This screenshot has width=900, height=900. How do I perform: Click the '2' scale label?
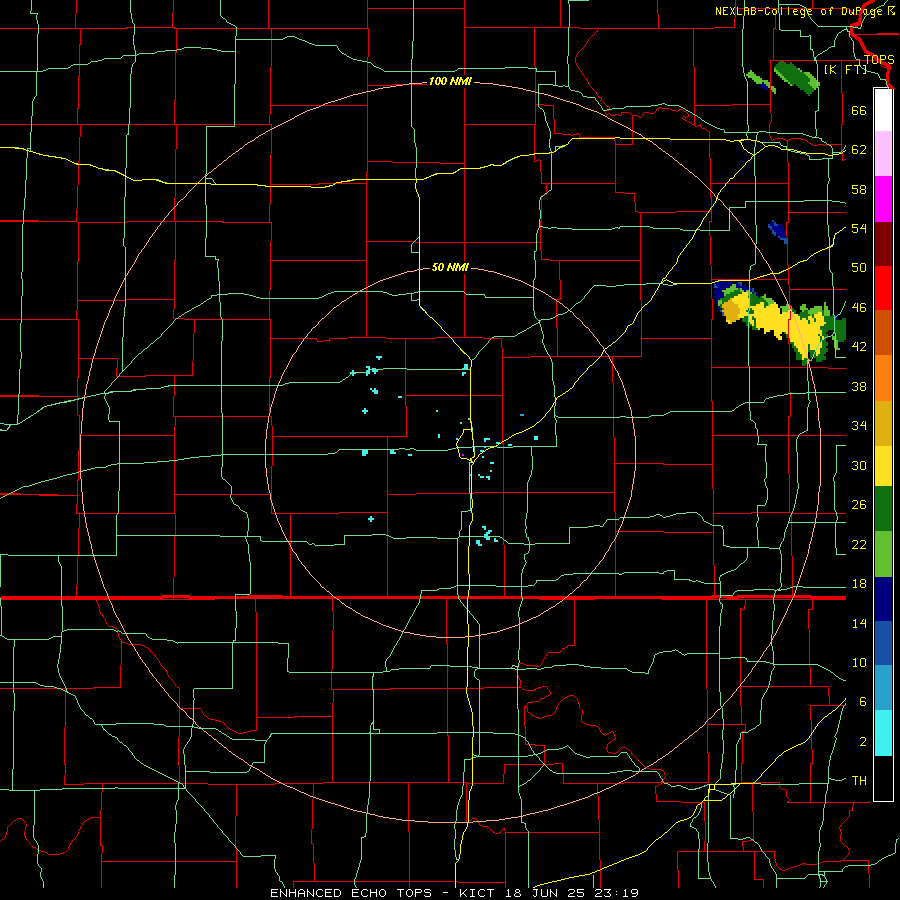click(863, 742)
